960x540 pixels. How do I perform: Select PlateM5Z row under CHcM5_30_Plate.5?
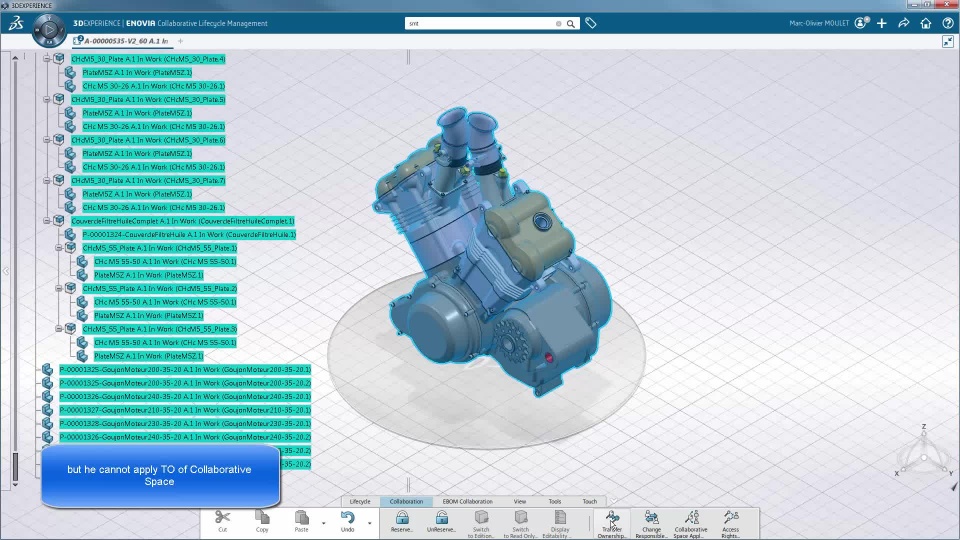click(x=137, y=113)
